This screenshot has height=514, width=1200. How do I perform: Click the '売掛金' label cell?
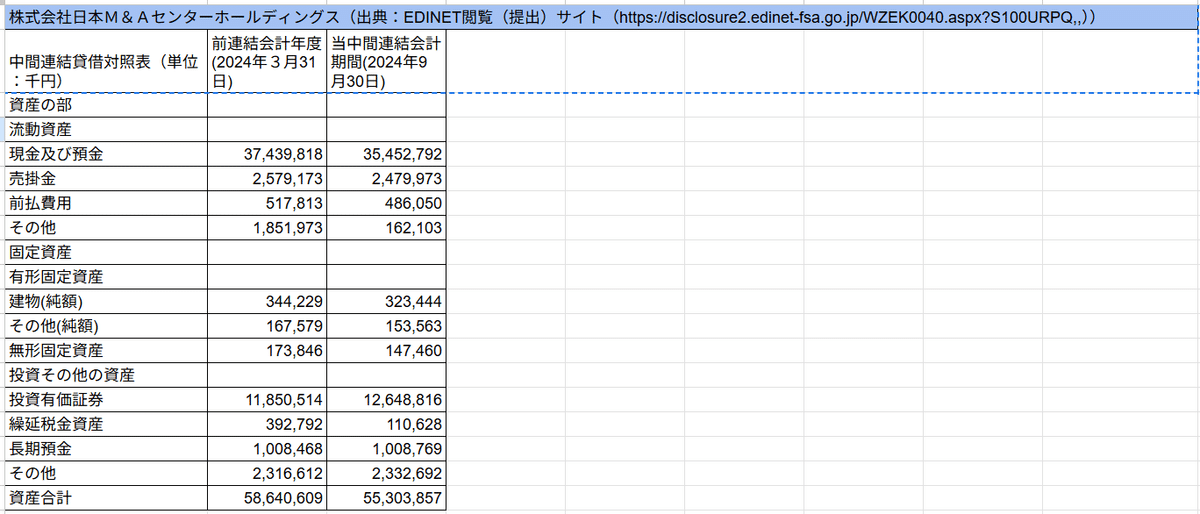coord(106,179)
